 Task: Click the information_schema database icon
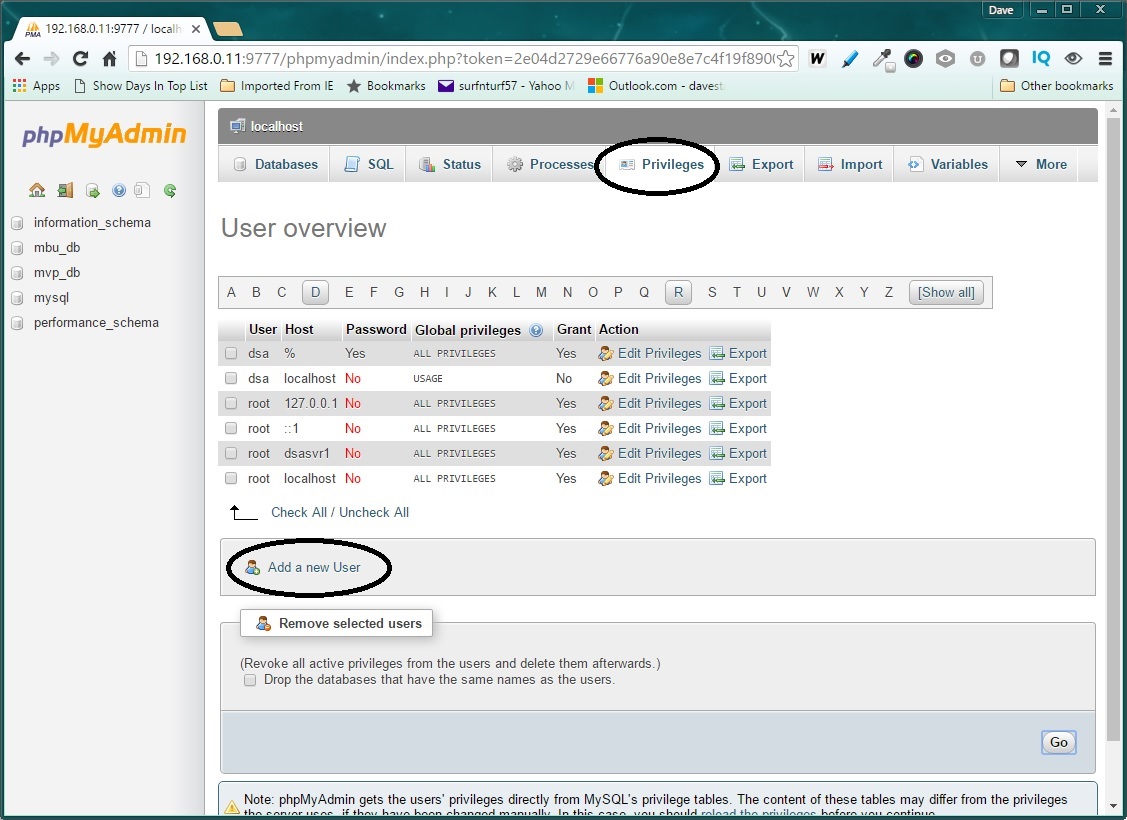(18, 223)
